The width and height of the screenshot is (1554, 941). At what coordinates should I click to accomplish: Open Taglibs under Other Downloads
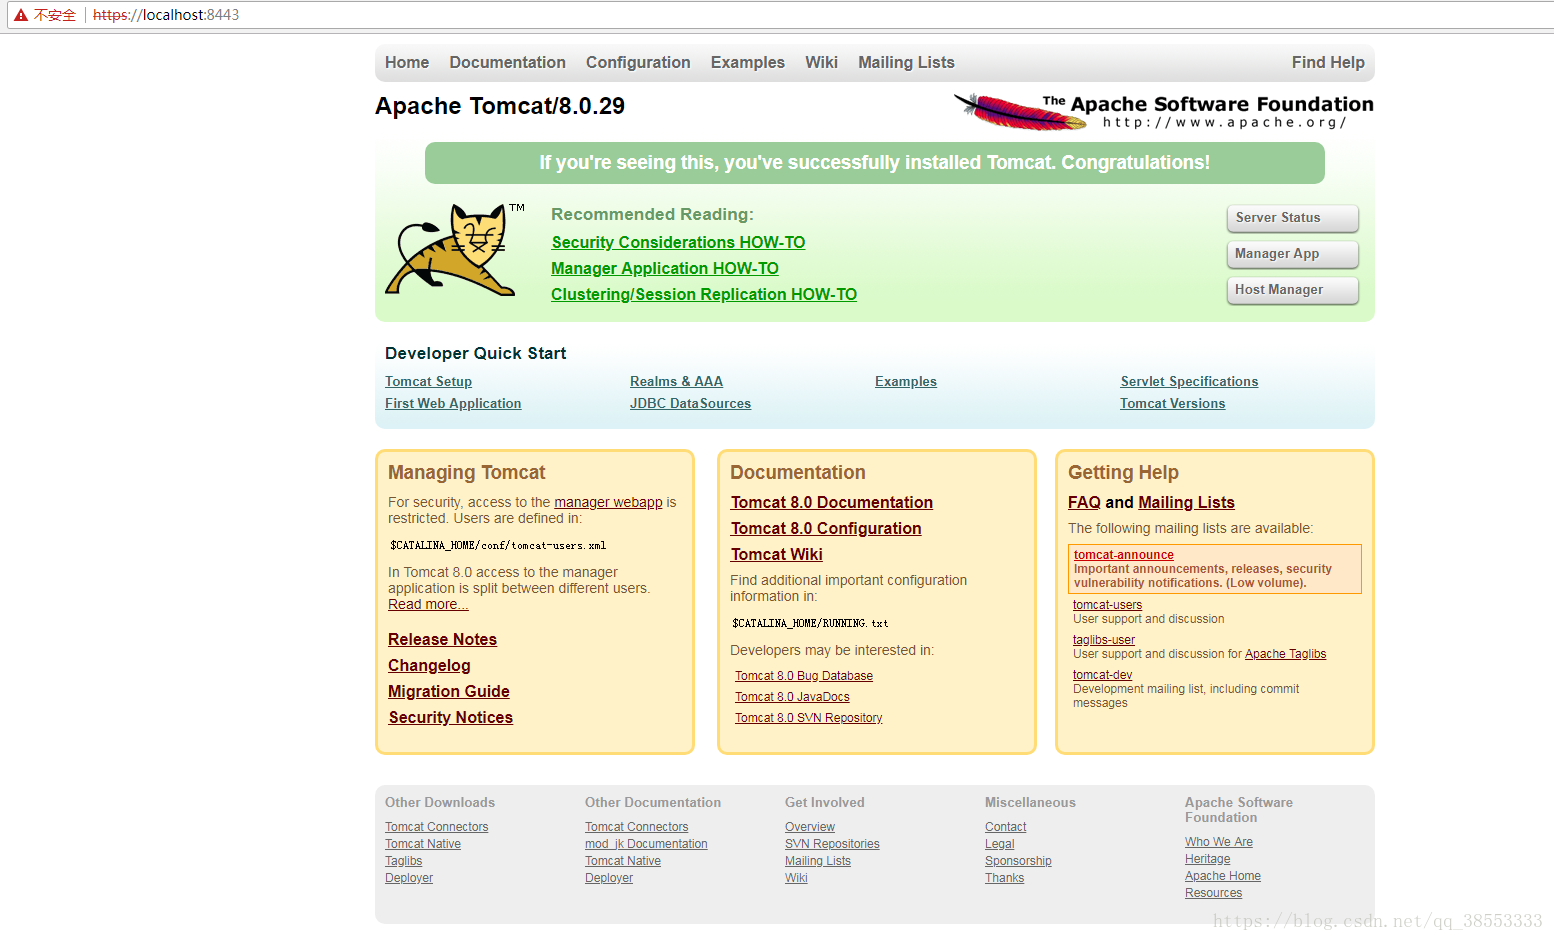pos(403,861)
